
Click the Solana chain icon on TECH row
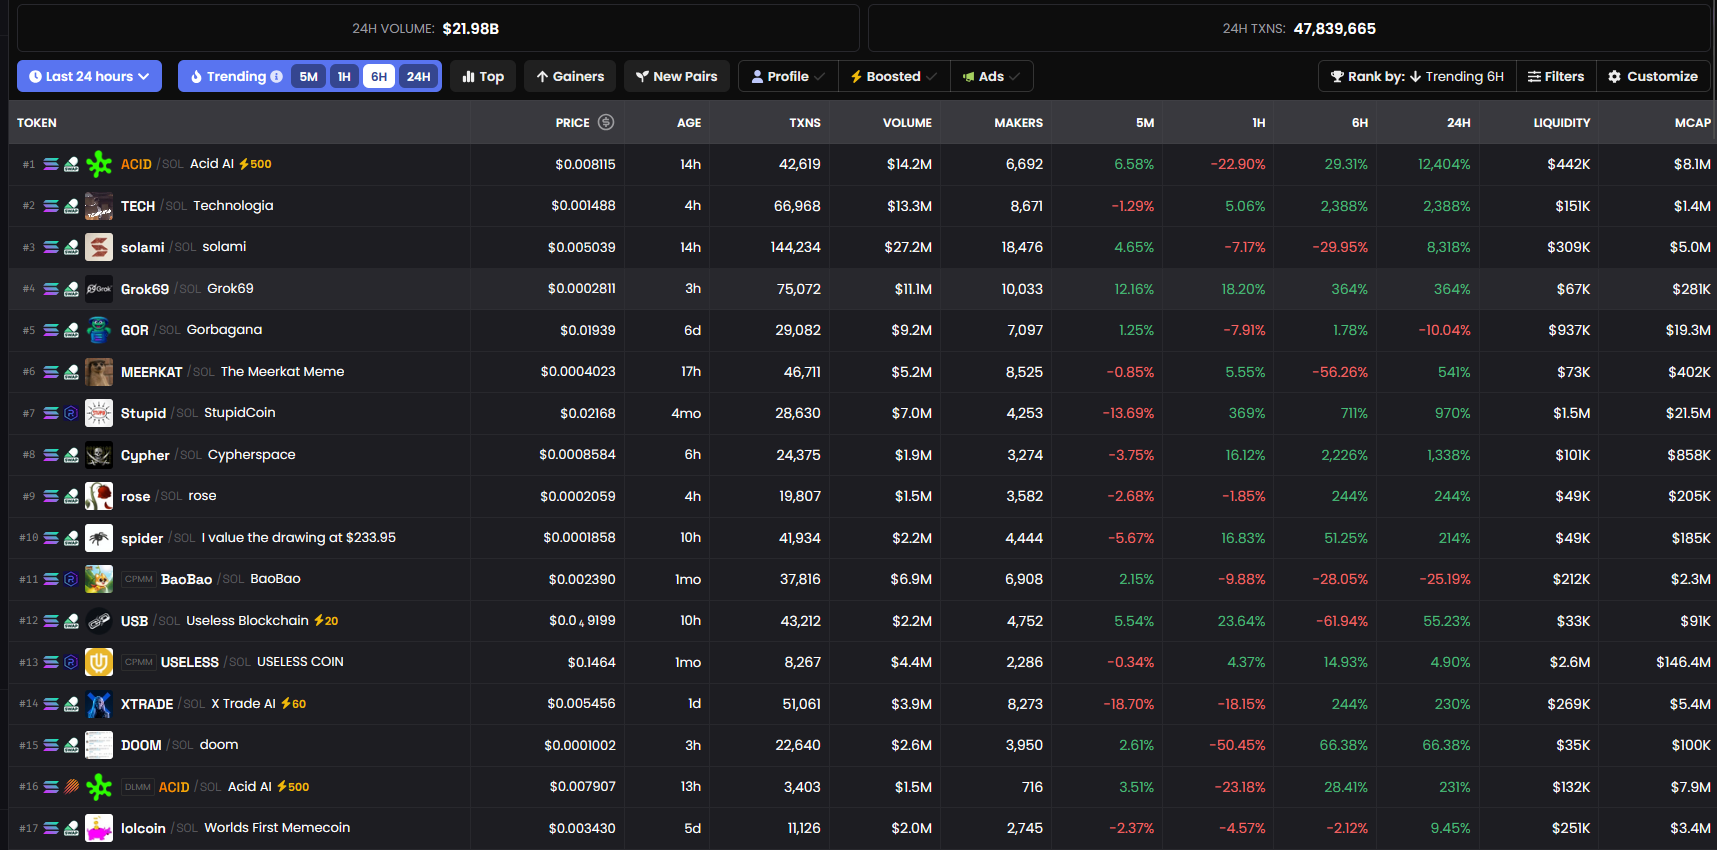[x=51, y=206]
